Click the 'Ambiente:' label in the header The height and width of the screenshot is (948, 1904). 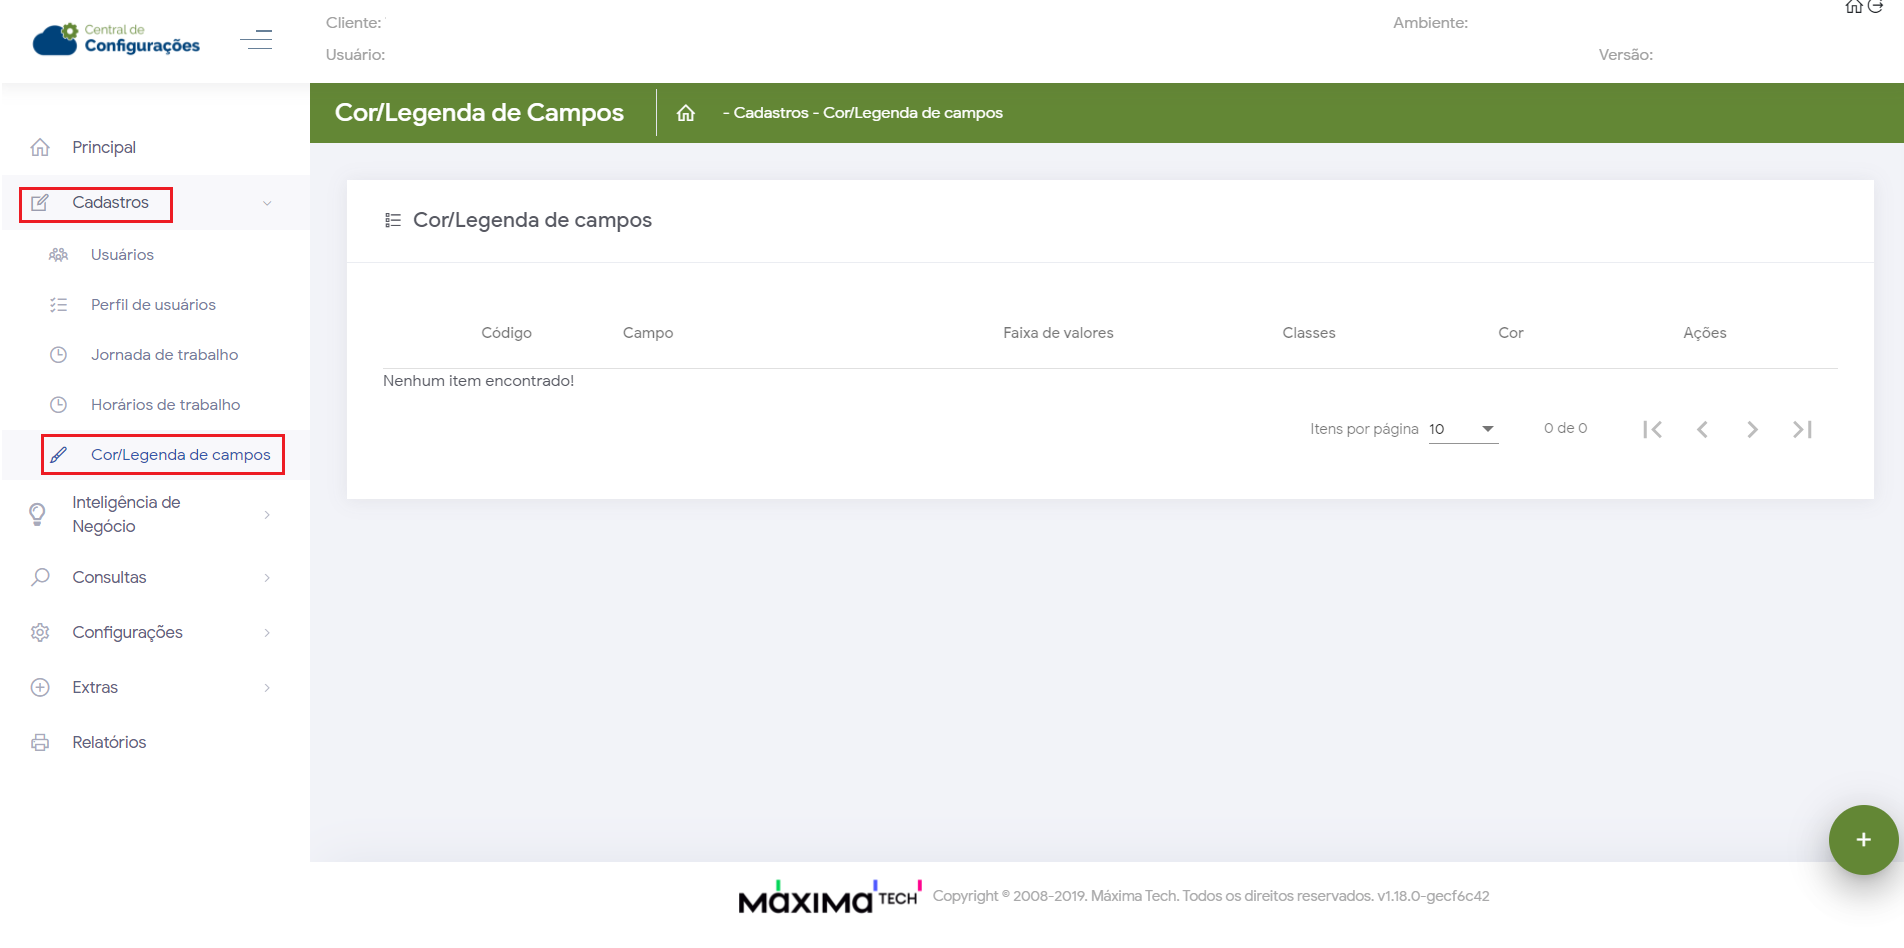1430,23
